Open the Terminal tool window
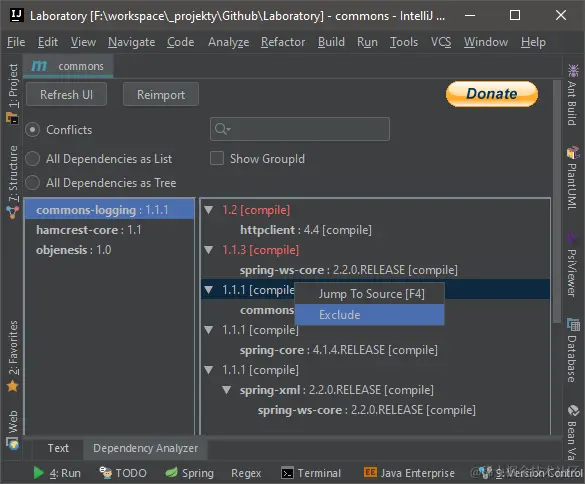This screenshot has height=484, width=585. pyautogui.click(x=311, y=473)
